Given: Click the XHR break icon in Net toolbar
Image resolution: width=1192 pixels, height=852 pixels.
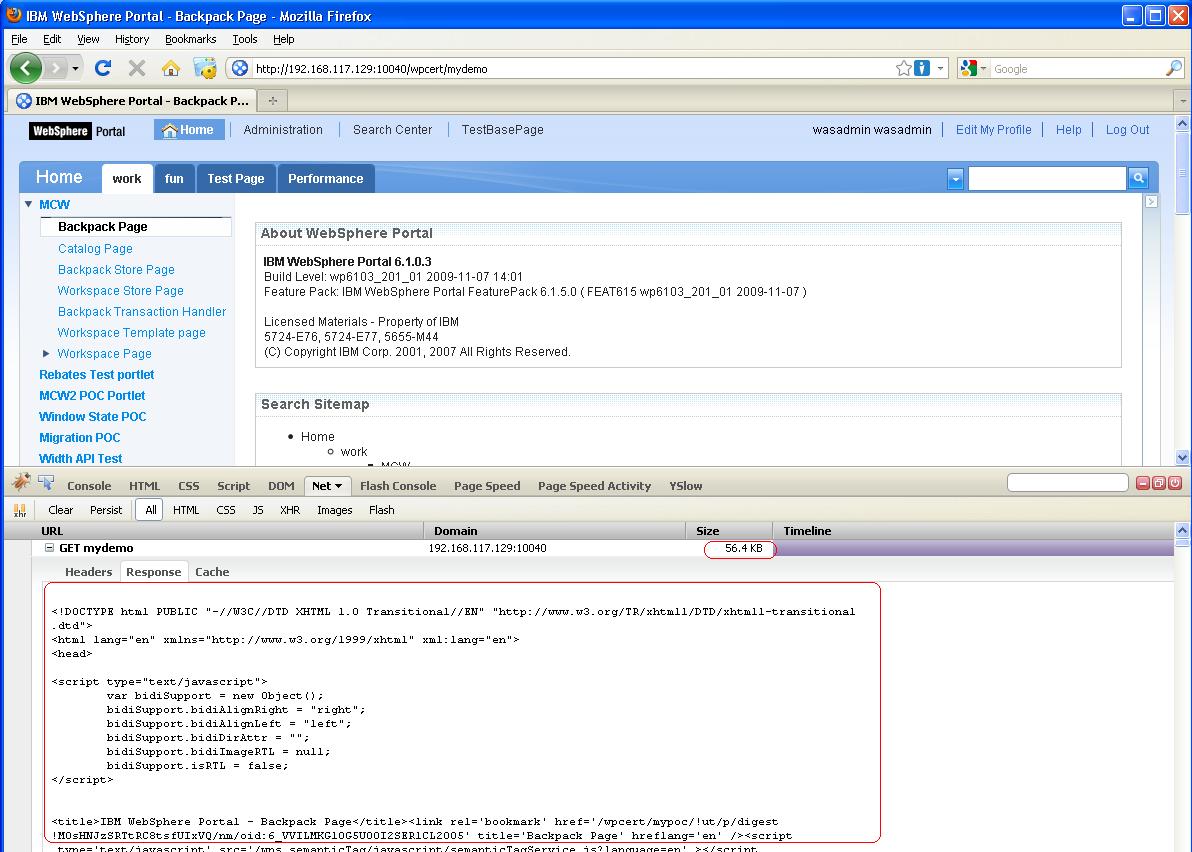Looking at the screenshot, I should 20,510.
